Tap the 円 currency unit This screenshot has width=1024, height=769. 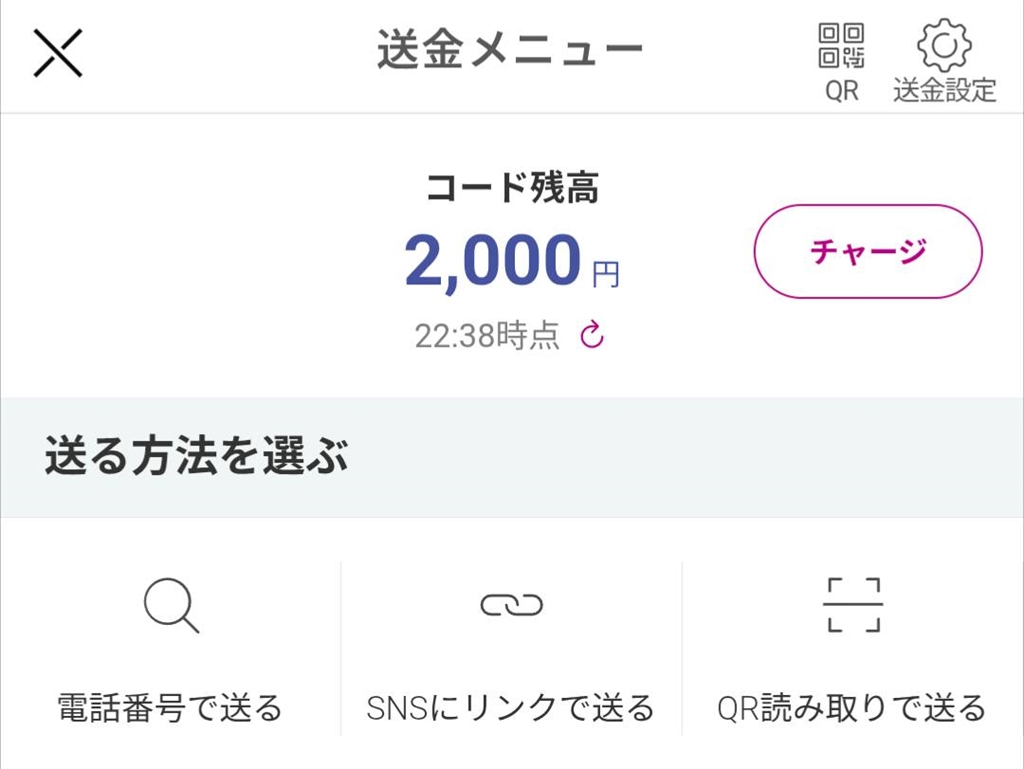click(605, 274)
